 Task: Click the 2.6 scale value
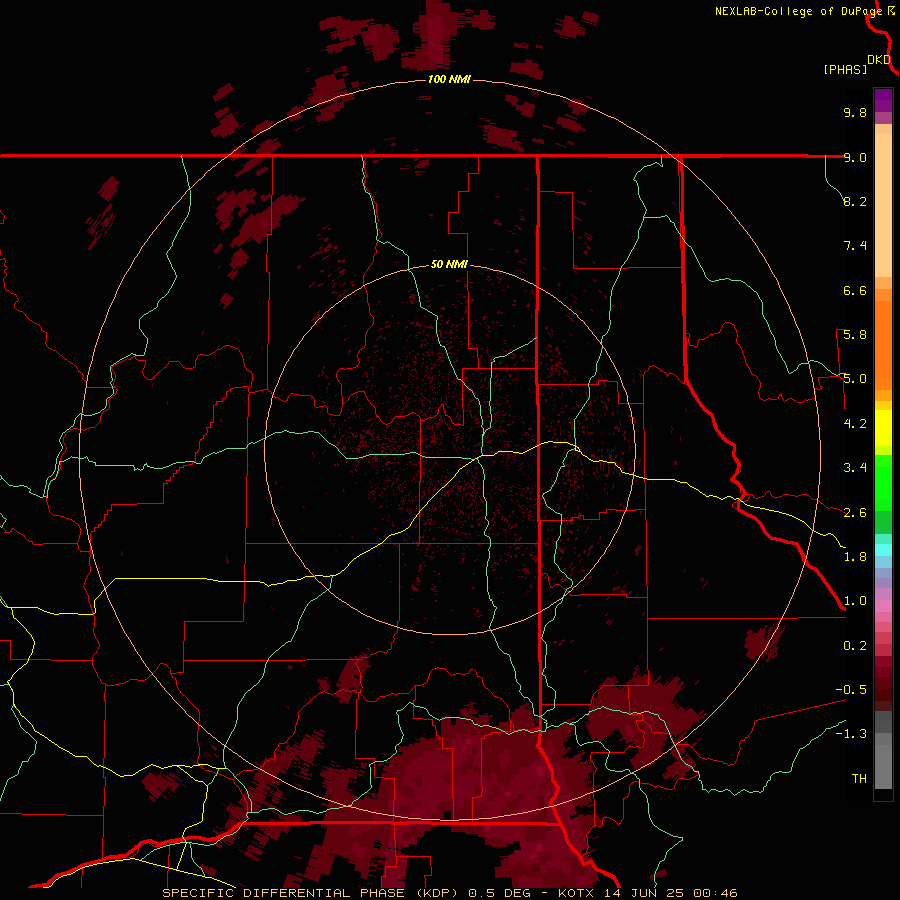click(x=855, y=513)
